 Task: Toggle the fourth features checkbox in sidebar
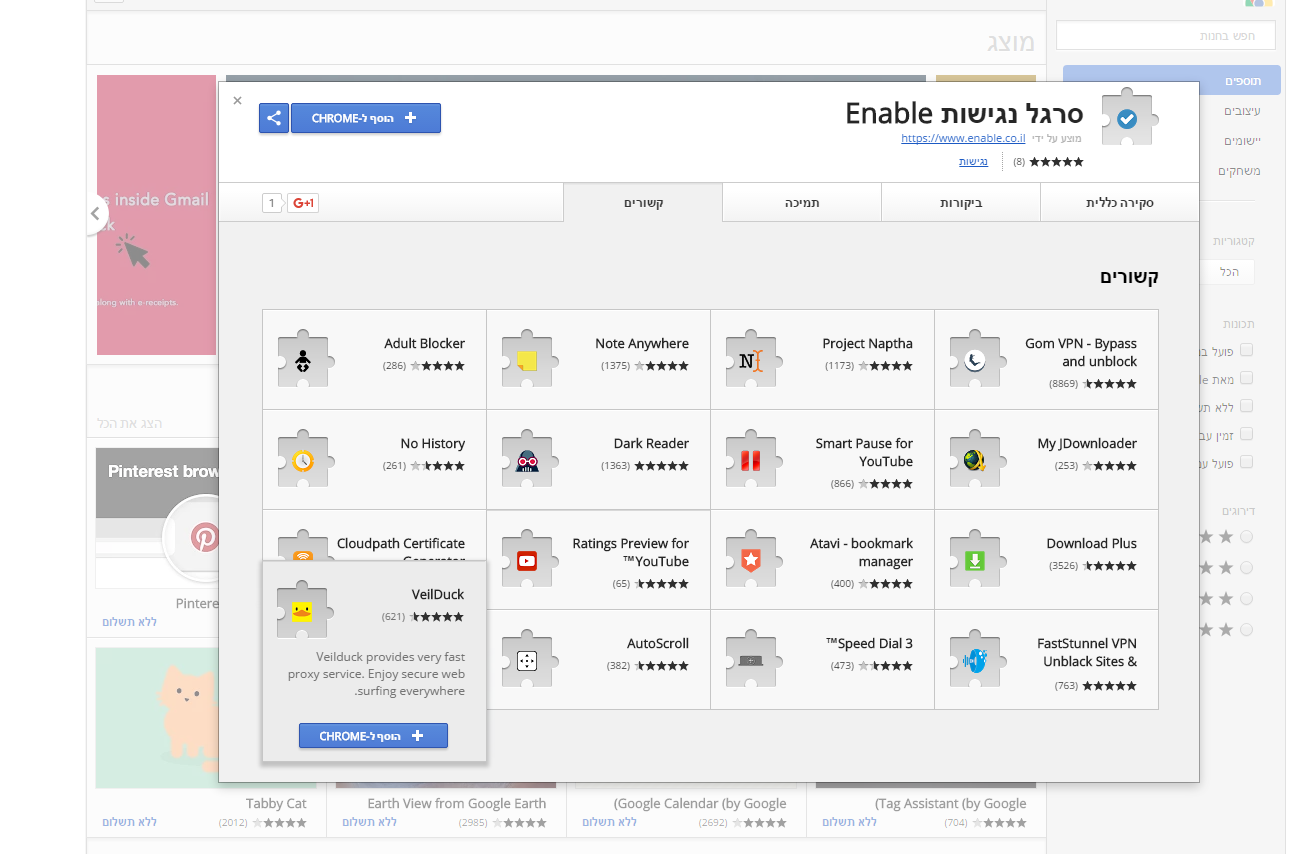(x=1246, y=434)
